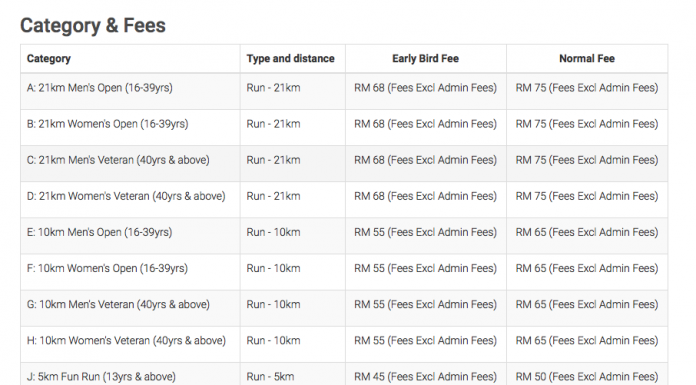Click the 'Normal Fee' column header
The width and height of the screenshot is (696, 385).
coord(587,59)
